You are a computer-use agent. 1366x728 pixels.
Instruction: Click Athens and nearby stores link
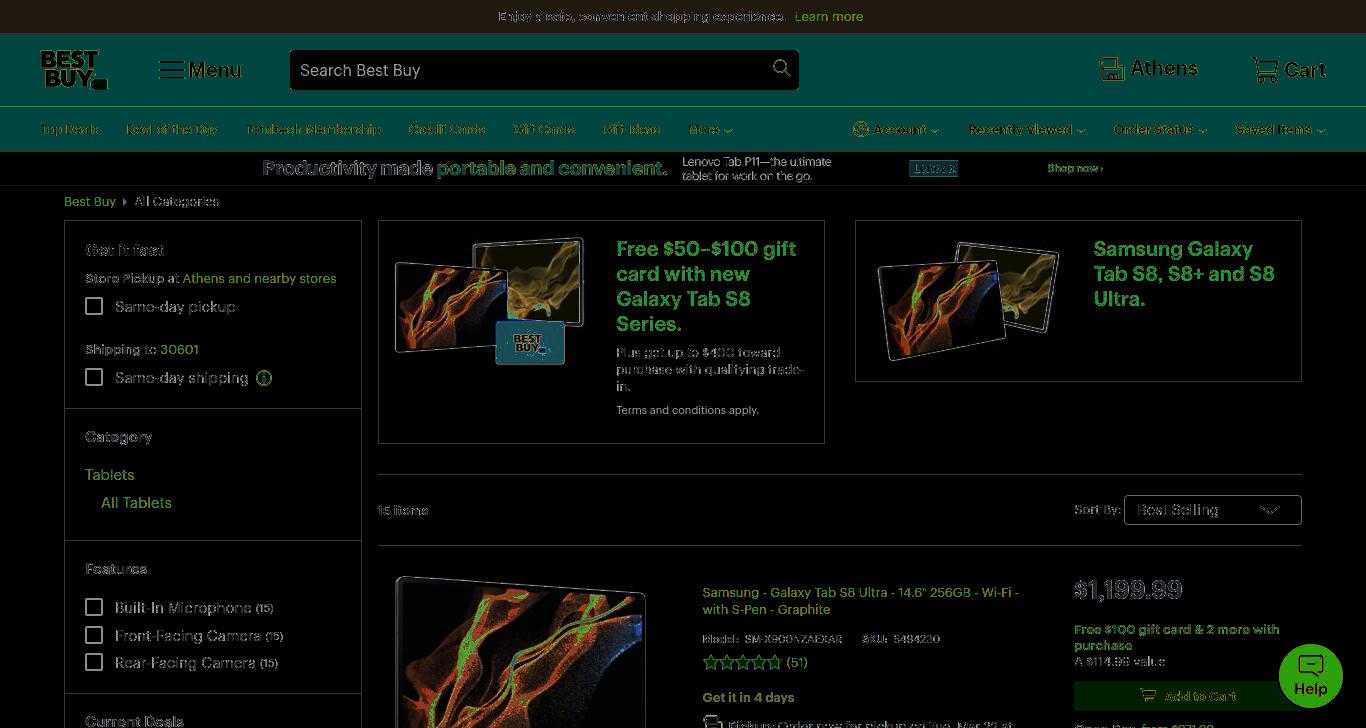point(259,278)
